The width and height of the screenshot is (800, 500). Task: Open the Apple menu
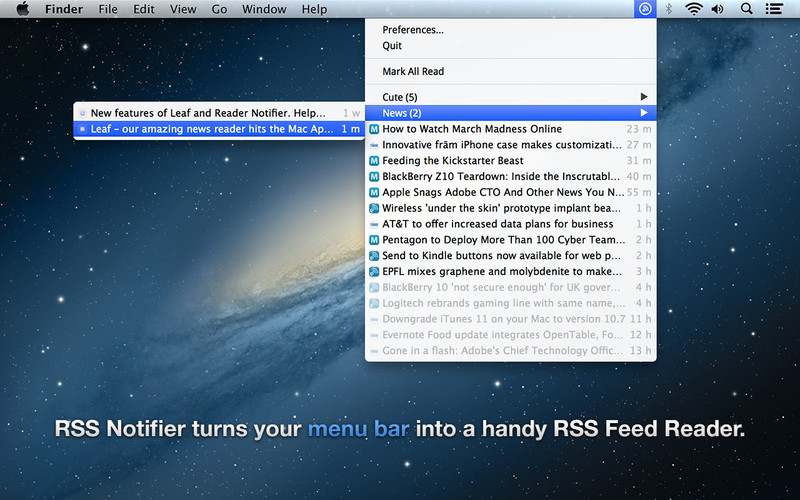tap(22, 9)
